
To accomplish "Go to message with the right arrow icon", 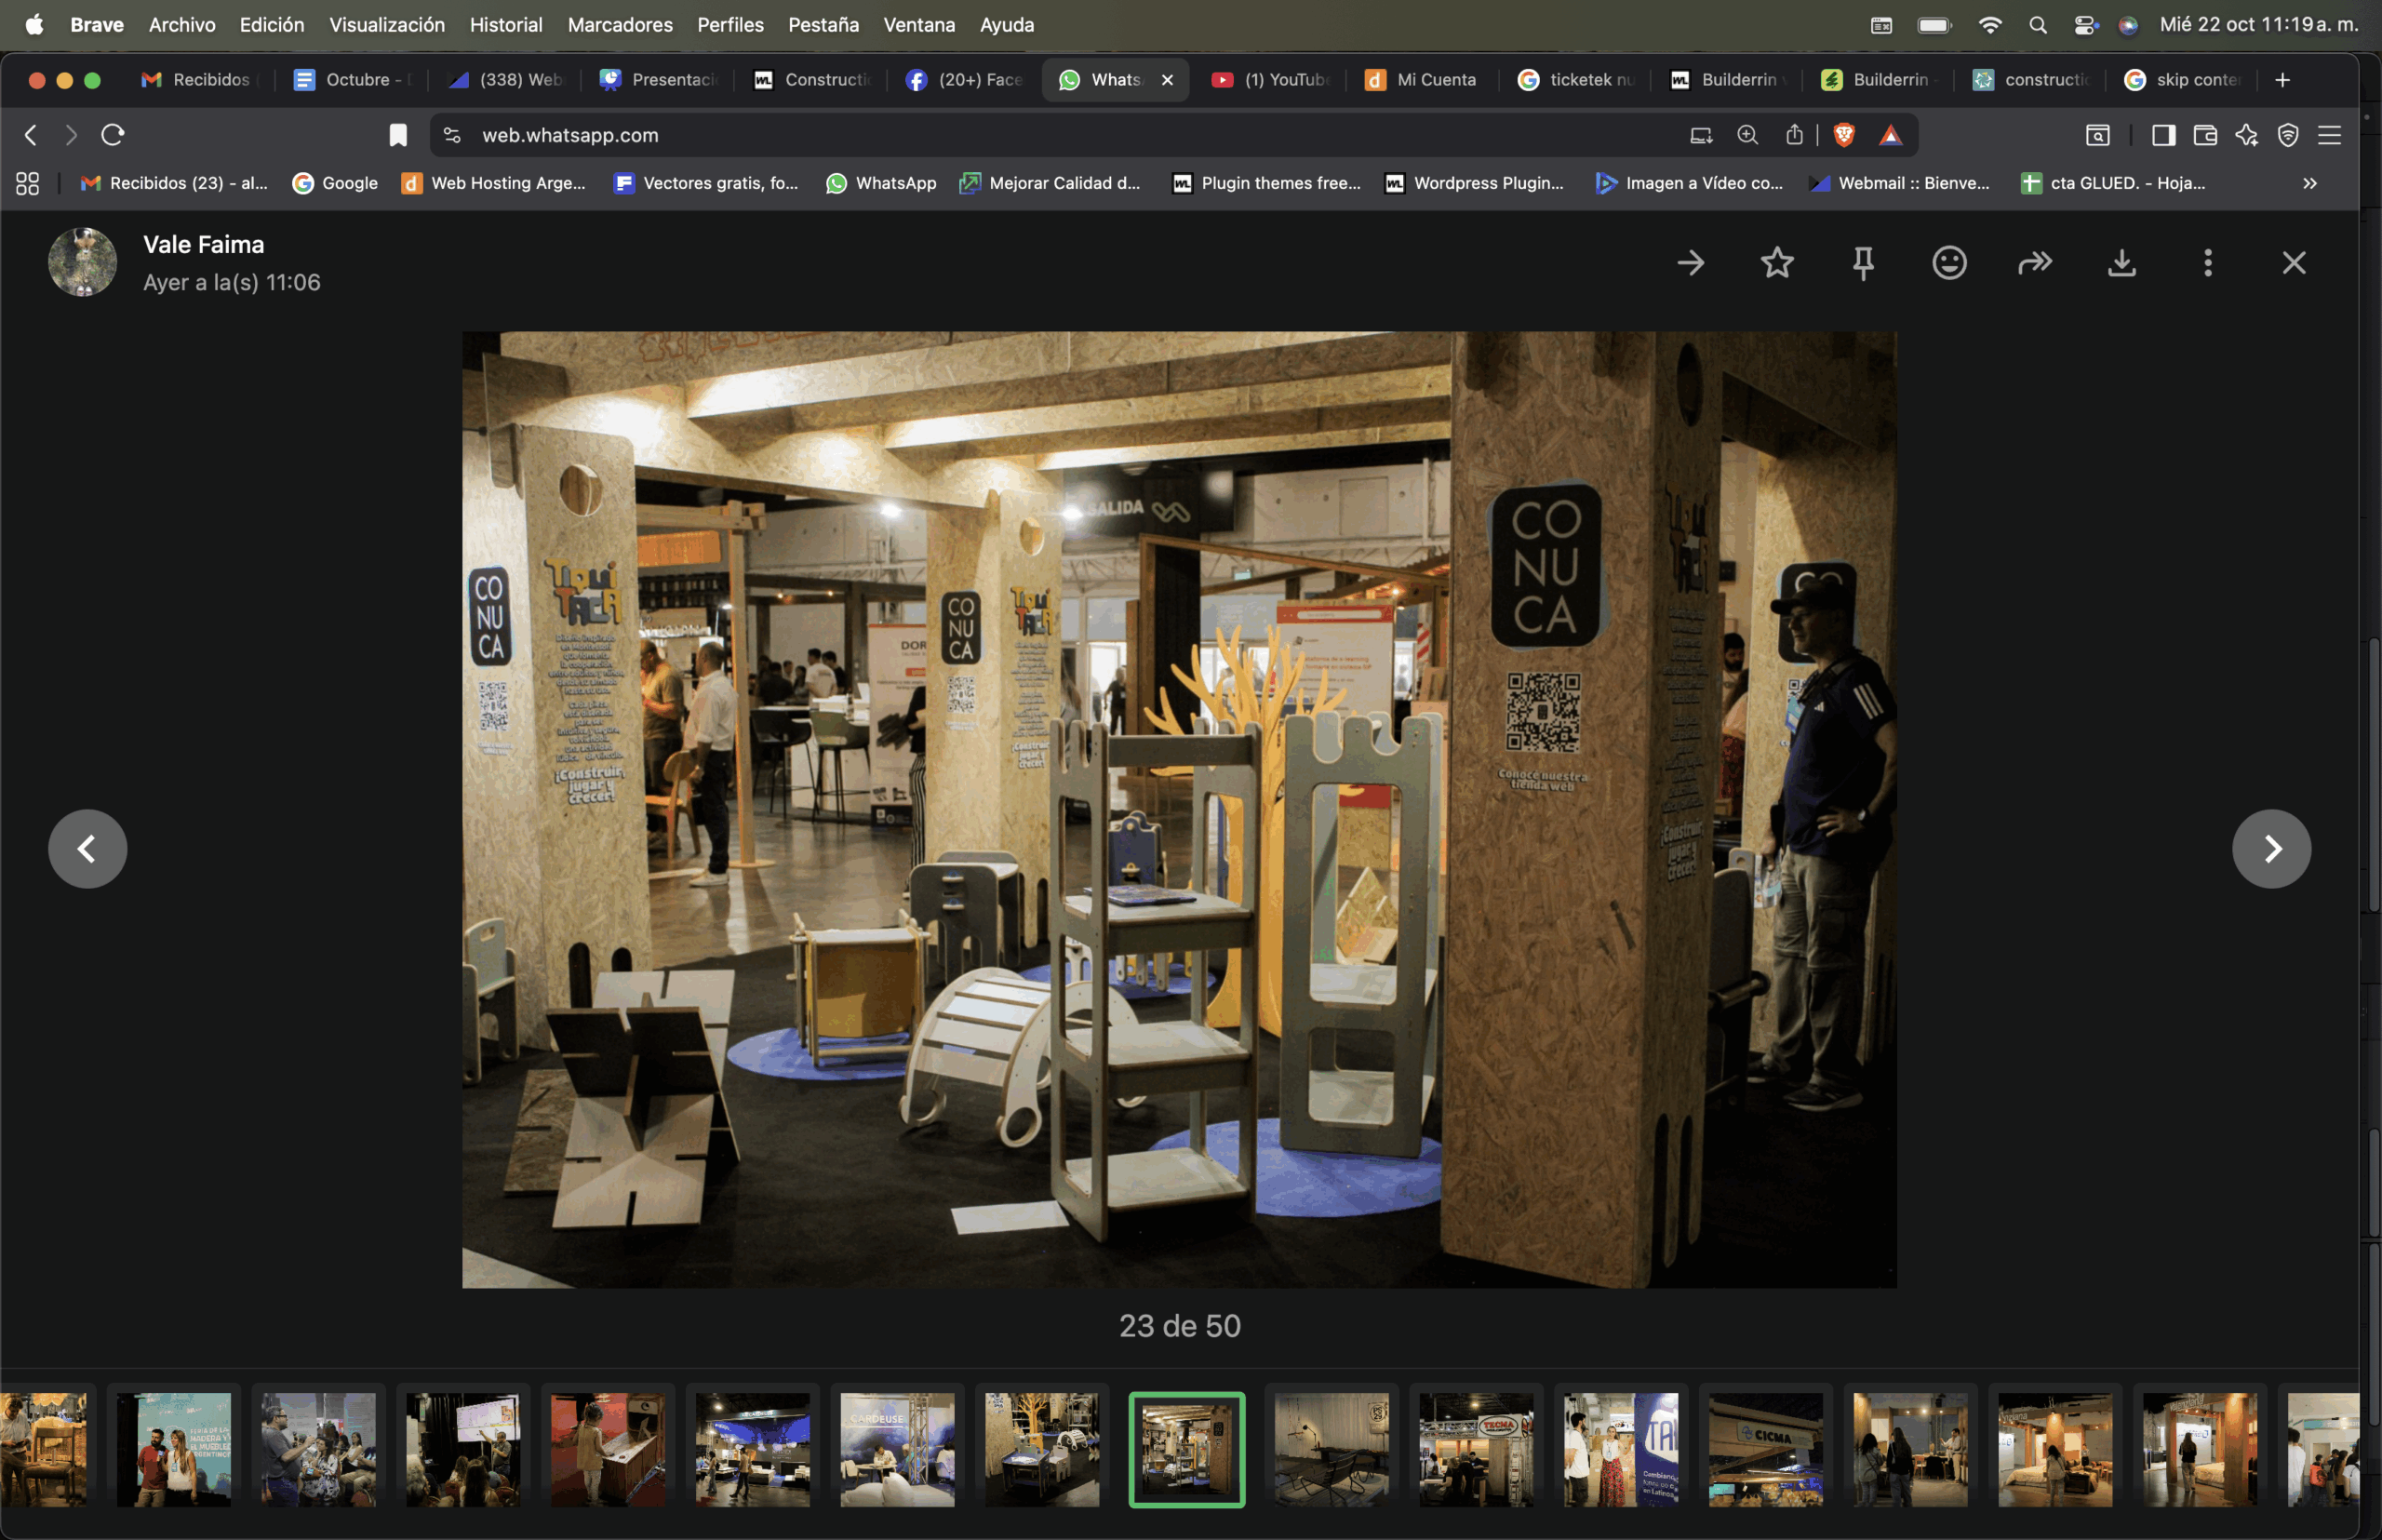I will point(1691,263).
